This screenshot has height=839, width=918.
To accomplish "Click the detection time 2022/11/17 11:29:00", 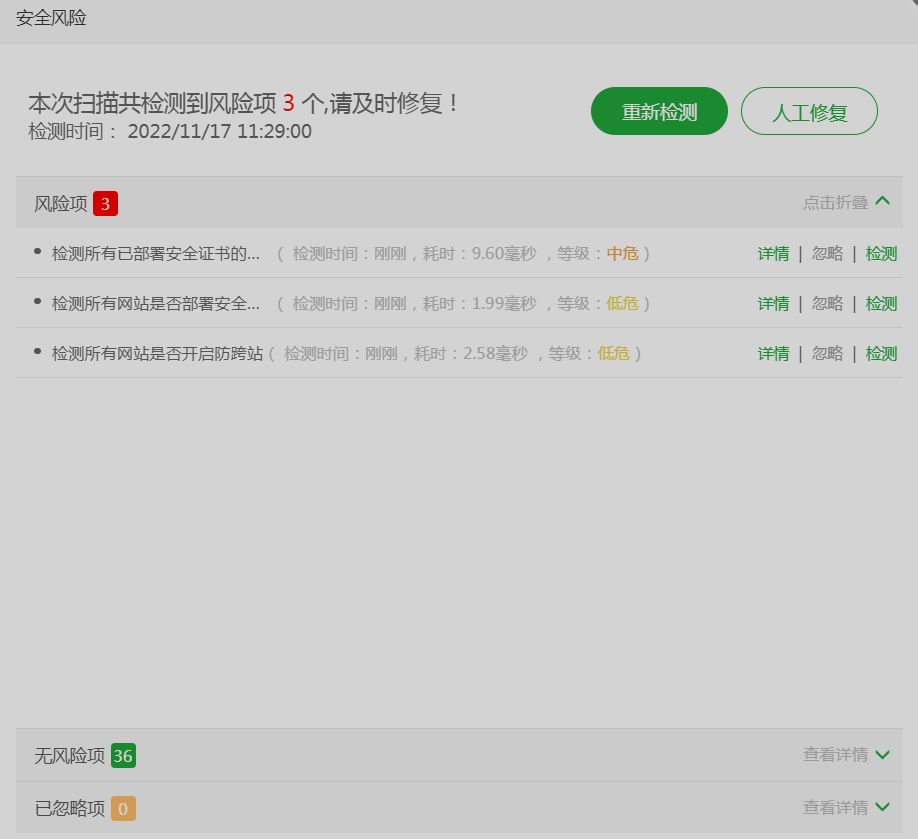I will (x=220, y=131).
